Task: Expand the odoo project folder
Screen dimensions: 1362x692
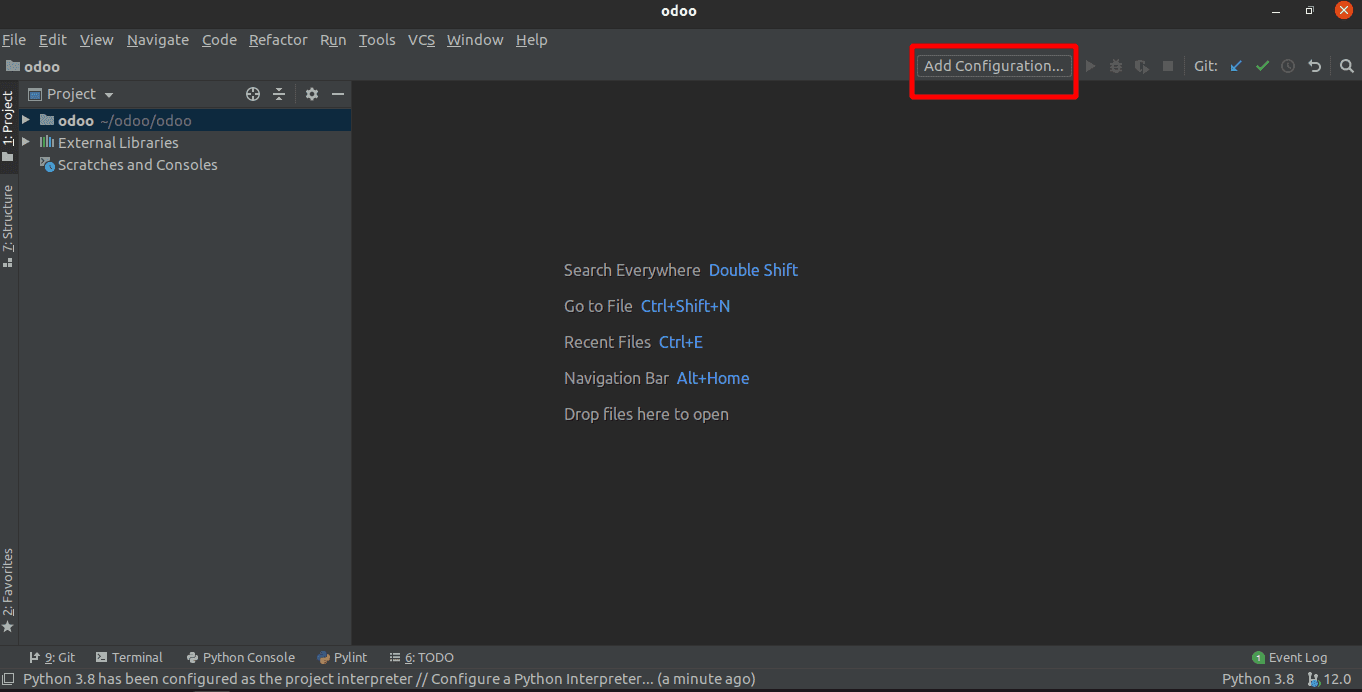Action: (x=25, y=120)
